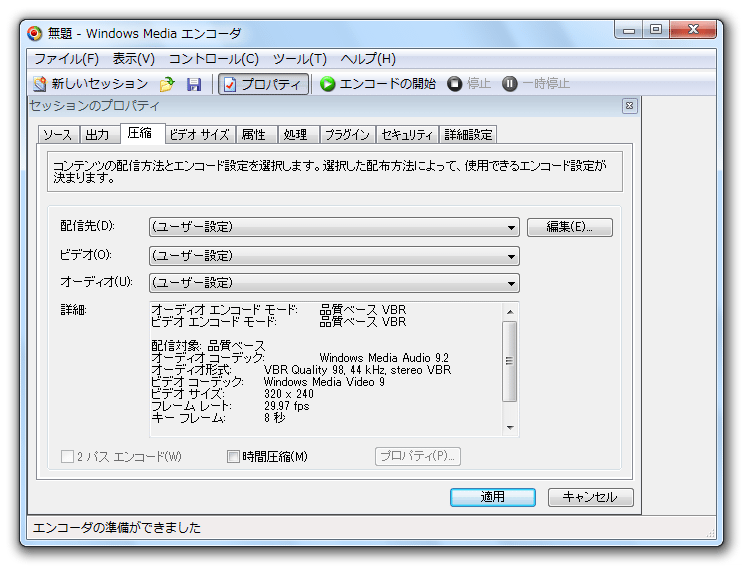Maximize the Windows Media エンコーダ window
Viewport: 746px width, 568px height.
pyautogui.click(x=656, y=29)
